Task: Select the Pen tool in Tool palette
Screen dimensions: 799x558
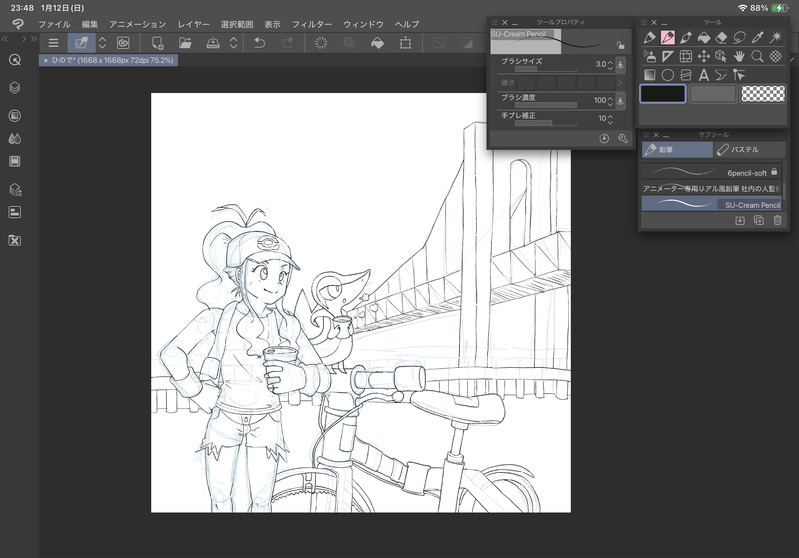Action: click(x=649, y=37)
